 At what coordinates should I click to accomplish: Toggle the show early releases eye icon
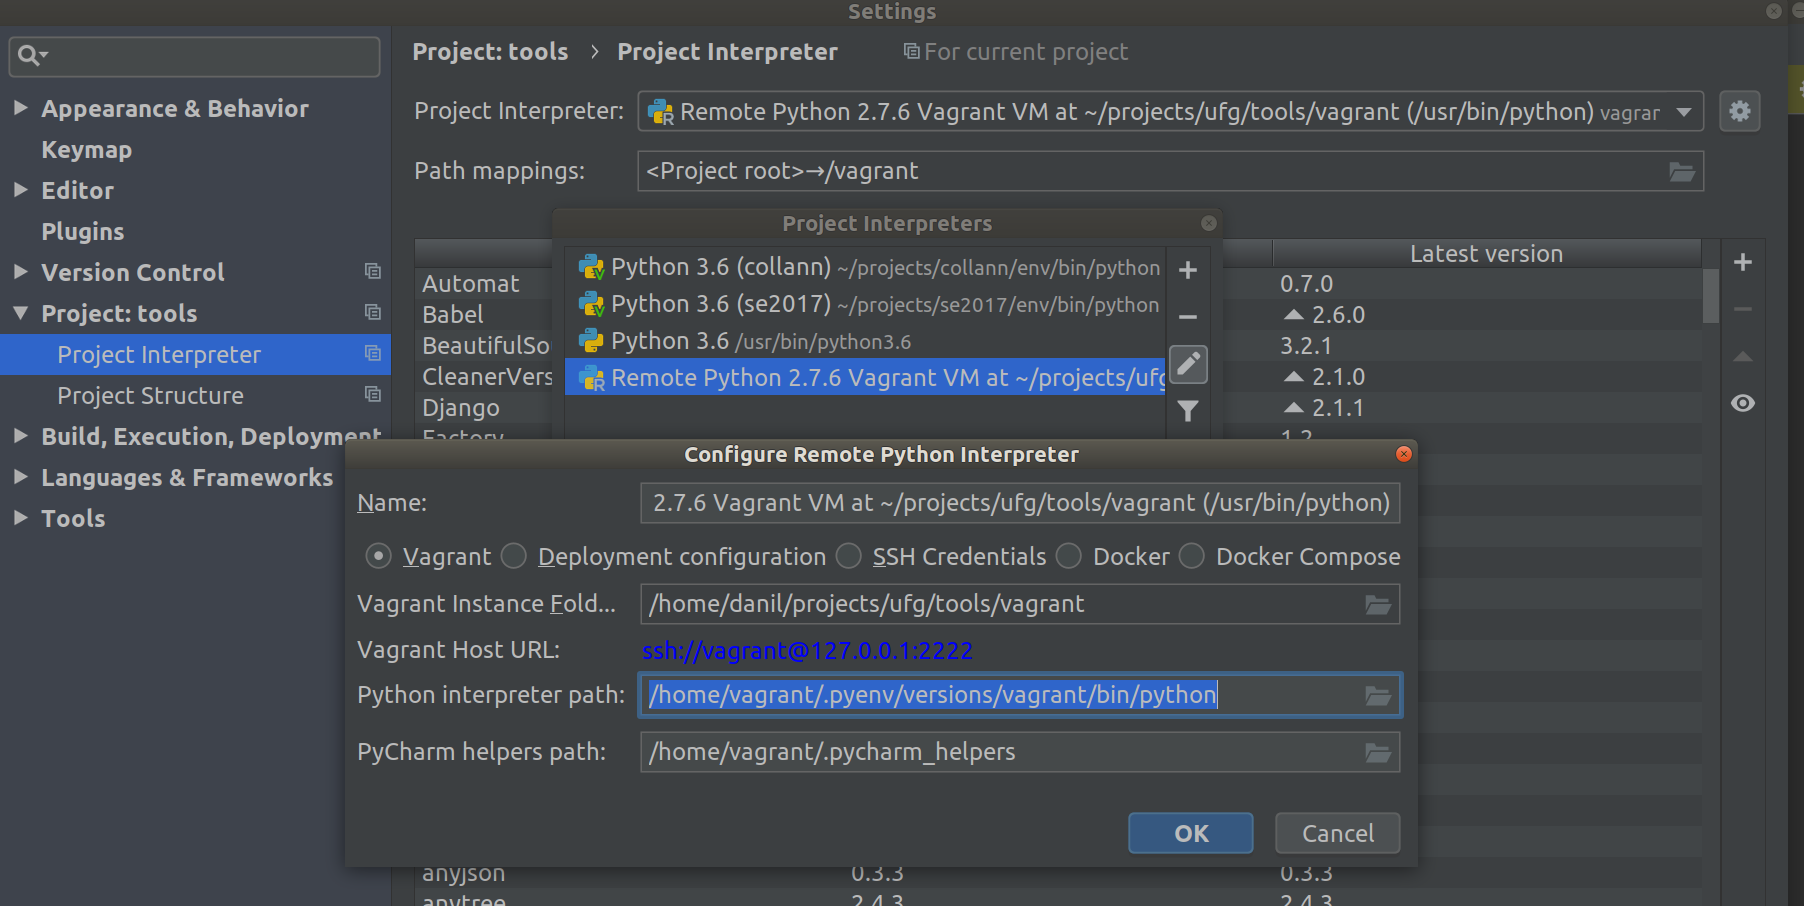(x=1743, y=403)
